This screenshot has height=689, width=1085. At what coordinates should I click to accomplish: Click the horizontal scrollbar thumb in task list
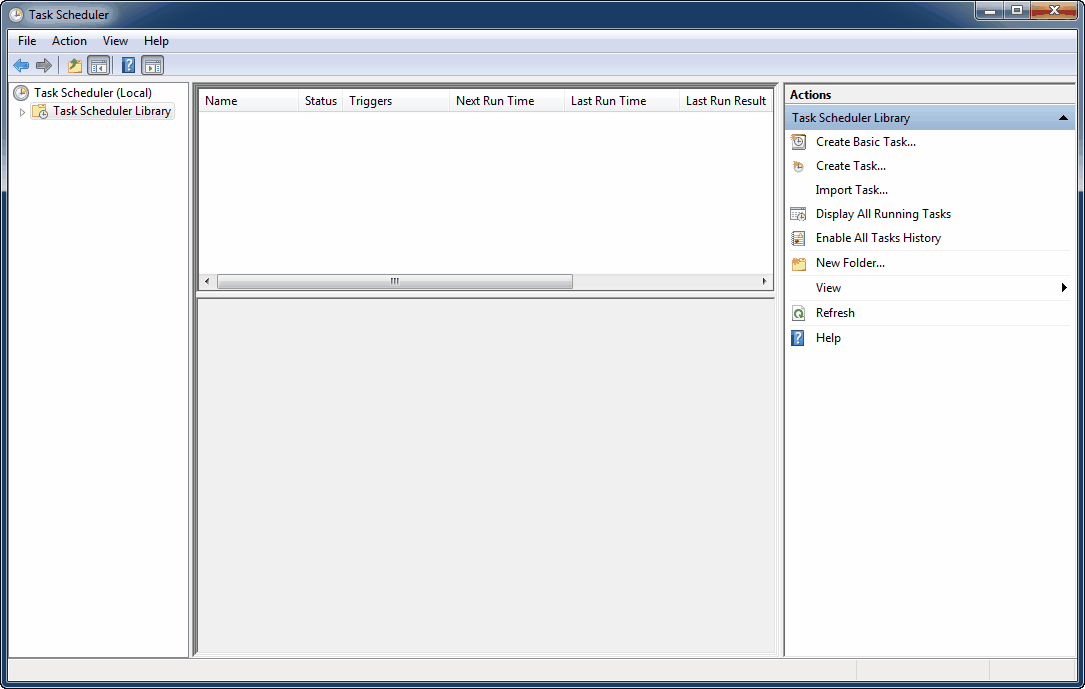[x=394, y=282]
